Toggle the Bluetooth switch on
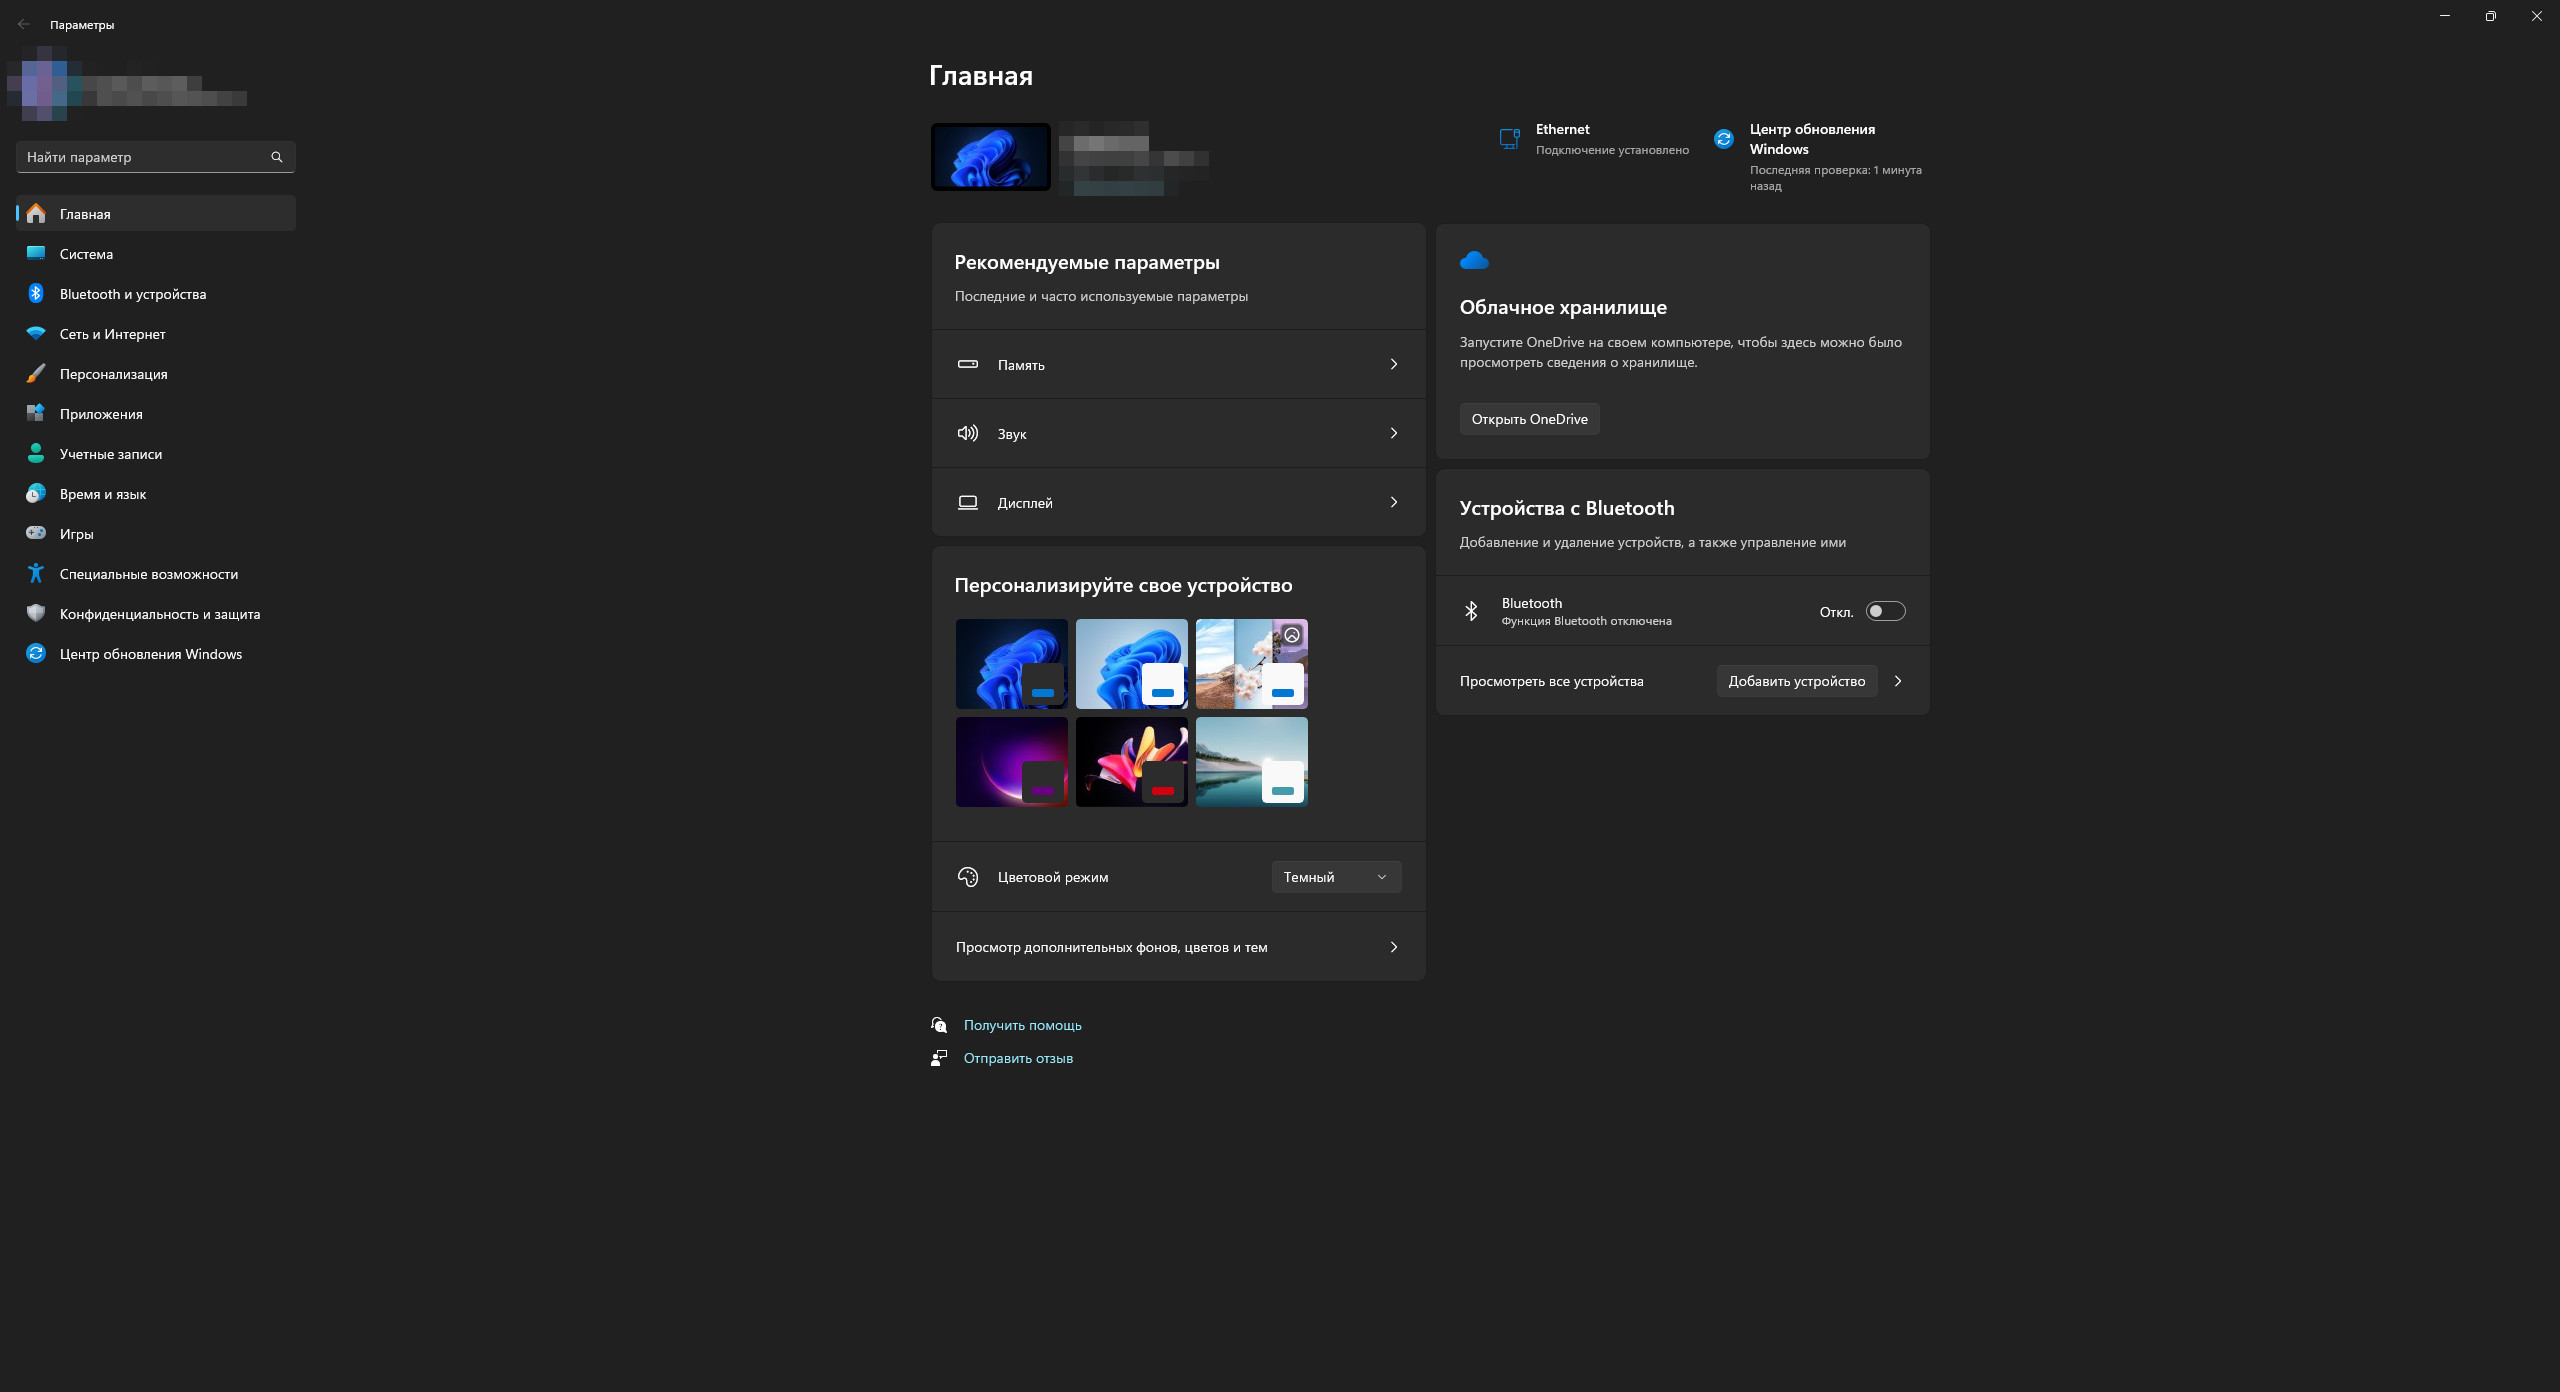This screenshot has width=2560, height=1392. point(1885,611)
